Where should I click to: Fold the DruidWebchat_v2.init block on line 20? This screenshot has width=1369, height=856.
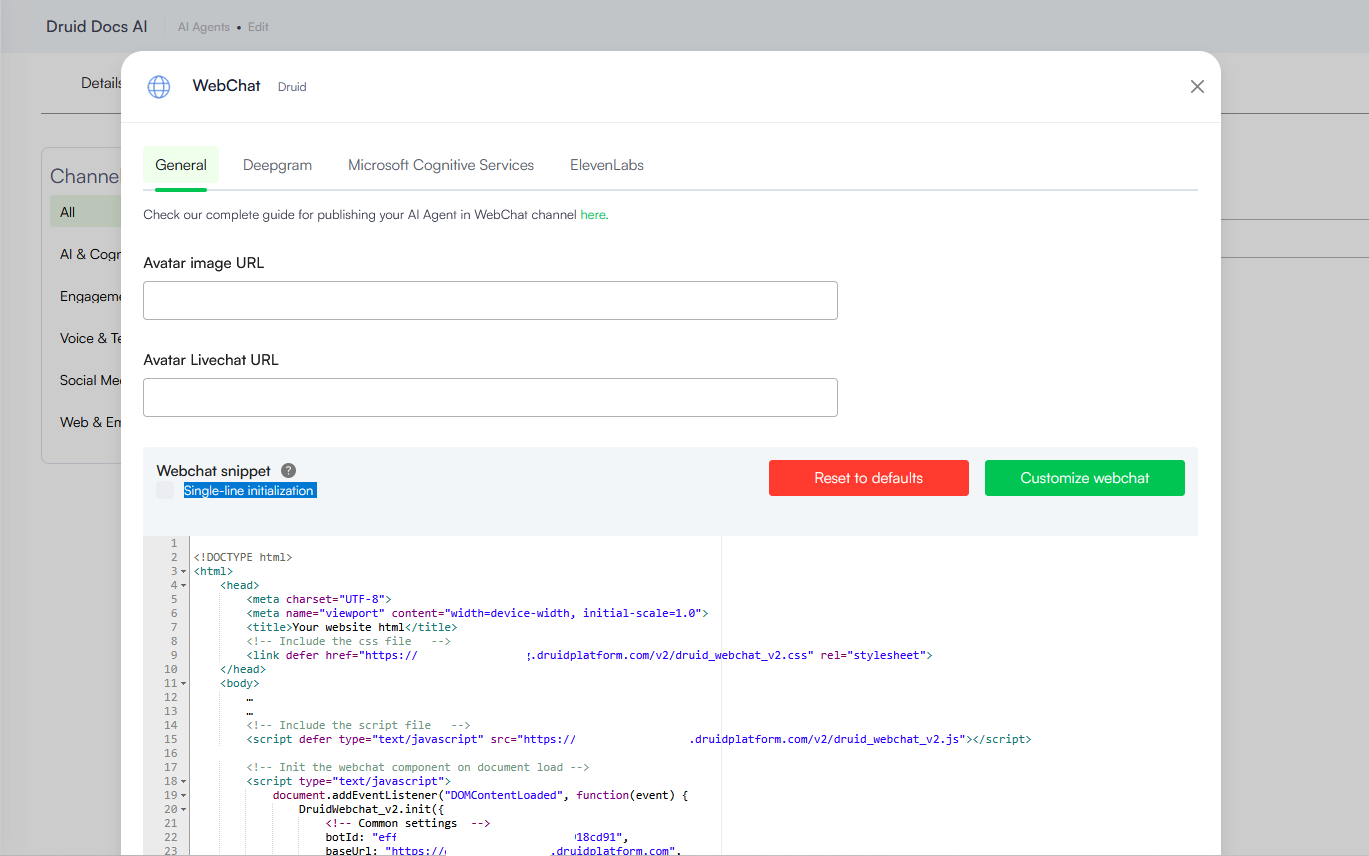pyautogui.click(x=184, y=809)
